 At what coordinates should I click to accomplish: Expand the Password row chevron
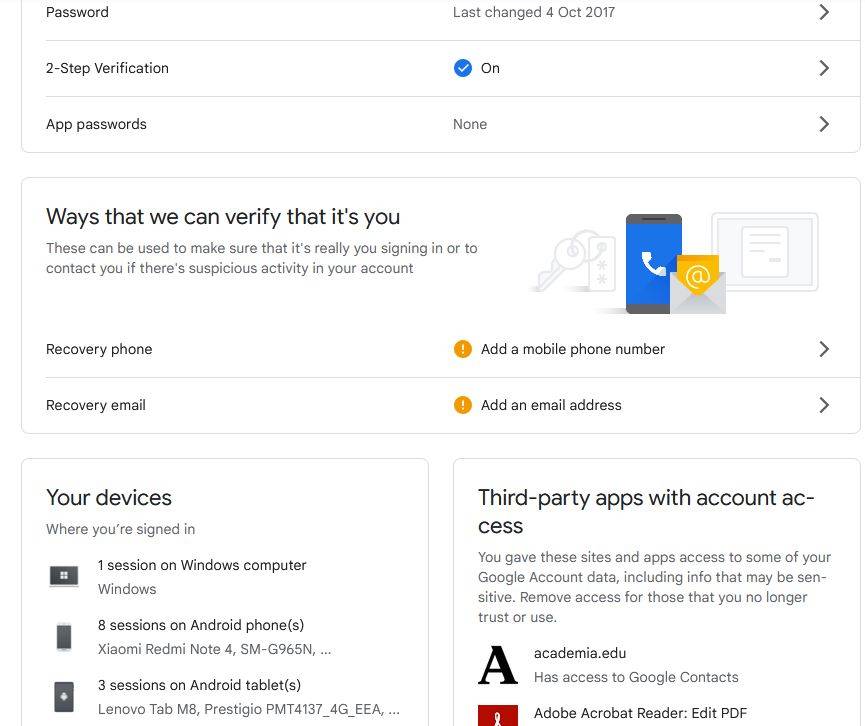pyautogui.click(x=824, y=12)
